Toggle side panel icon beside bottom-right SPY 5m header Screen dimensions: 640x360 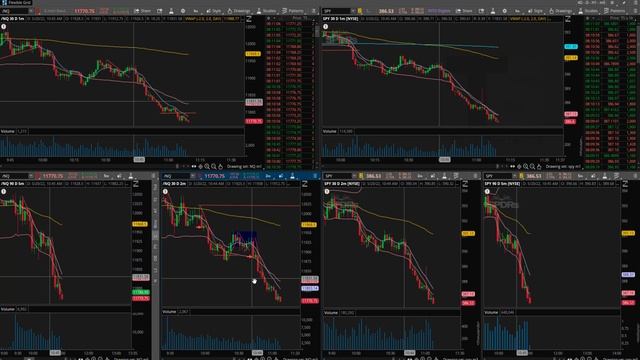tap(625, 184)
